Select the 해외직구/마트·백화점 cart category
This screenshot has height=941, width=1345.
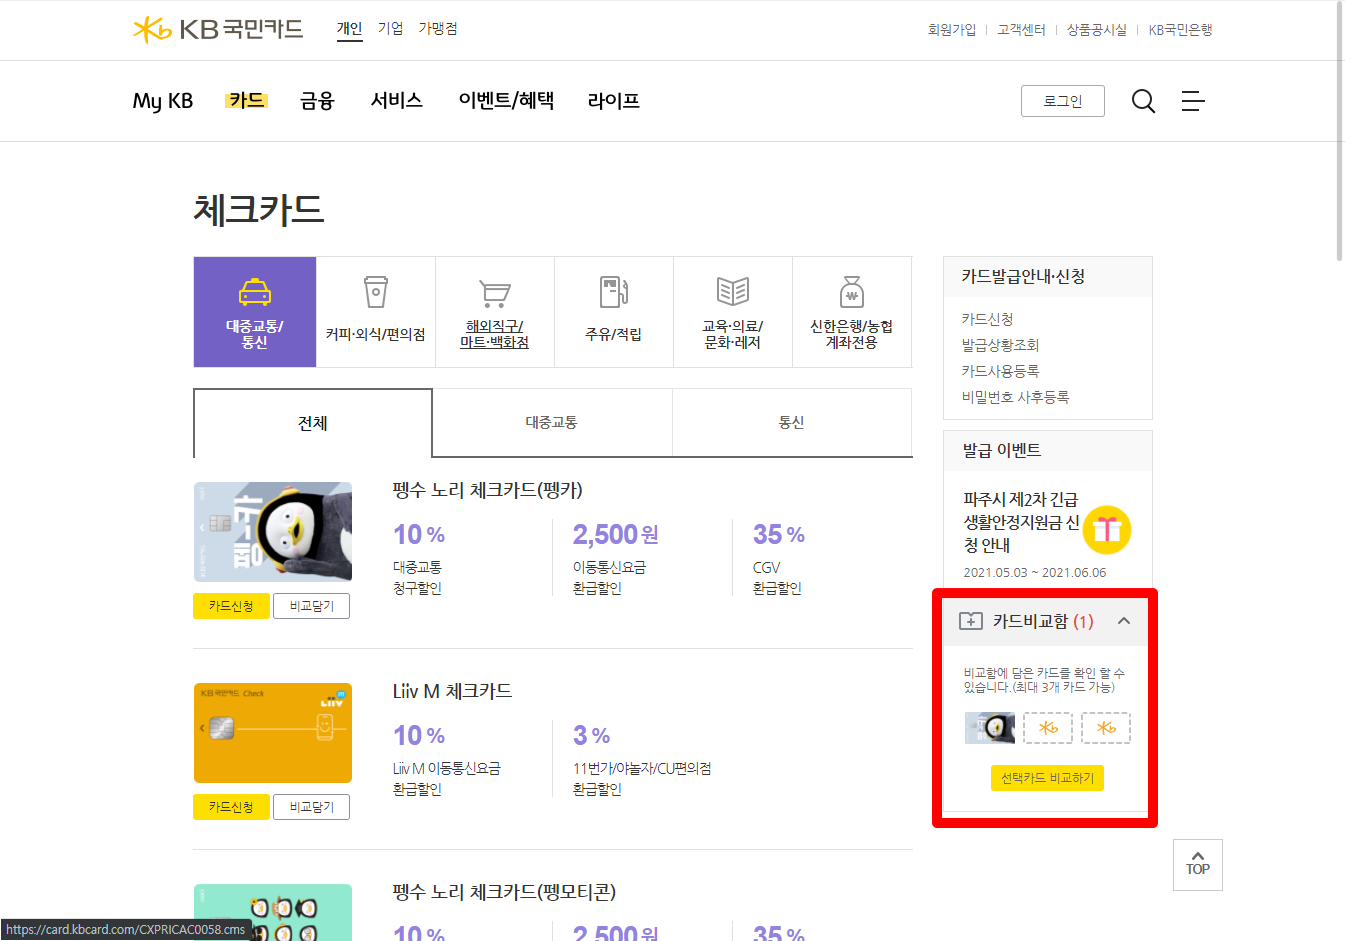(x=494, y=312)
